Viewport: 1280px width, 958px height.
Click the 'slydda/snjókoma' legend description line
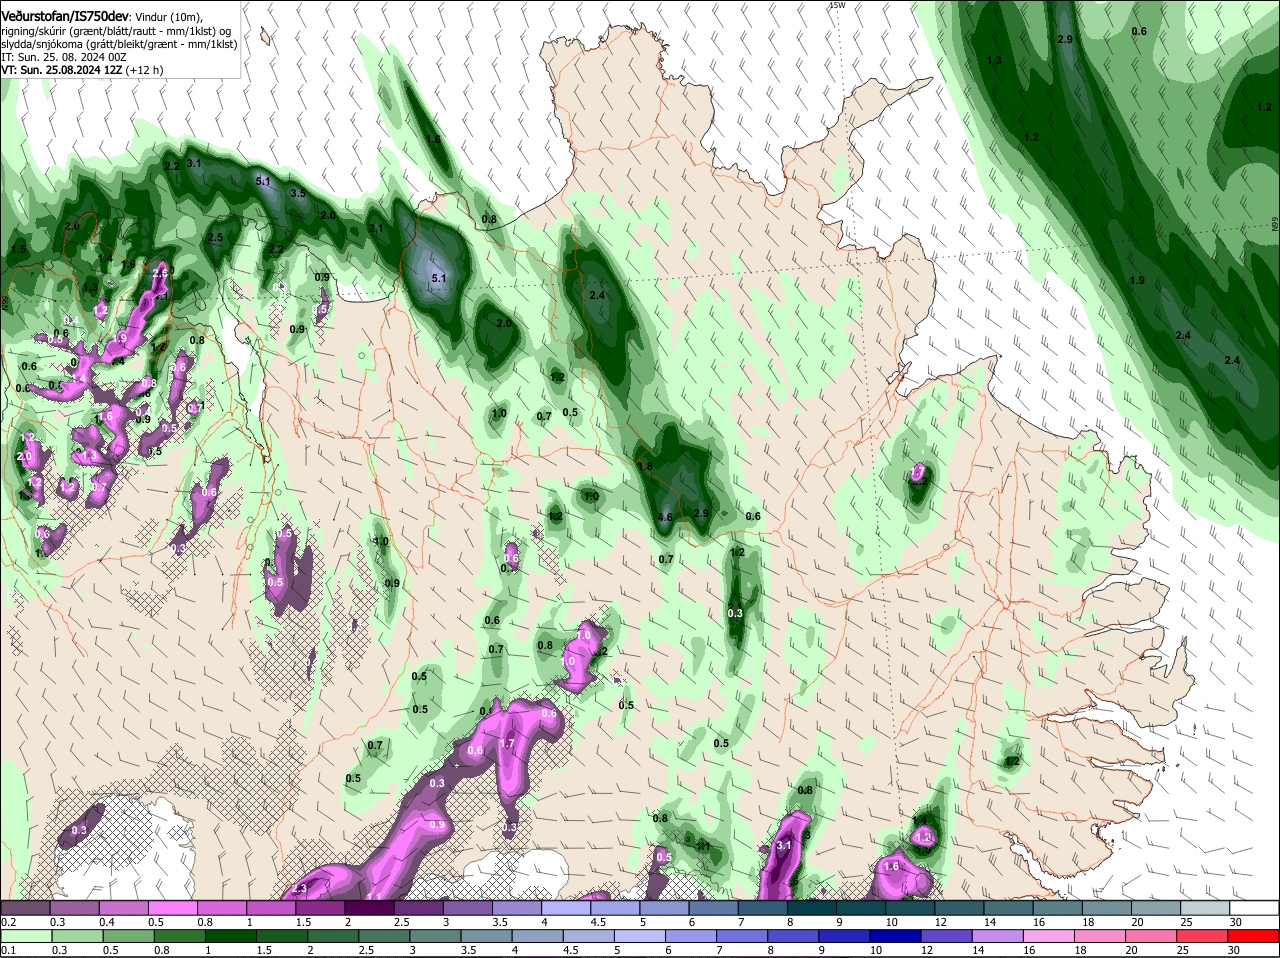point(119,44)
